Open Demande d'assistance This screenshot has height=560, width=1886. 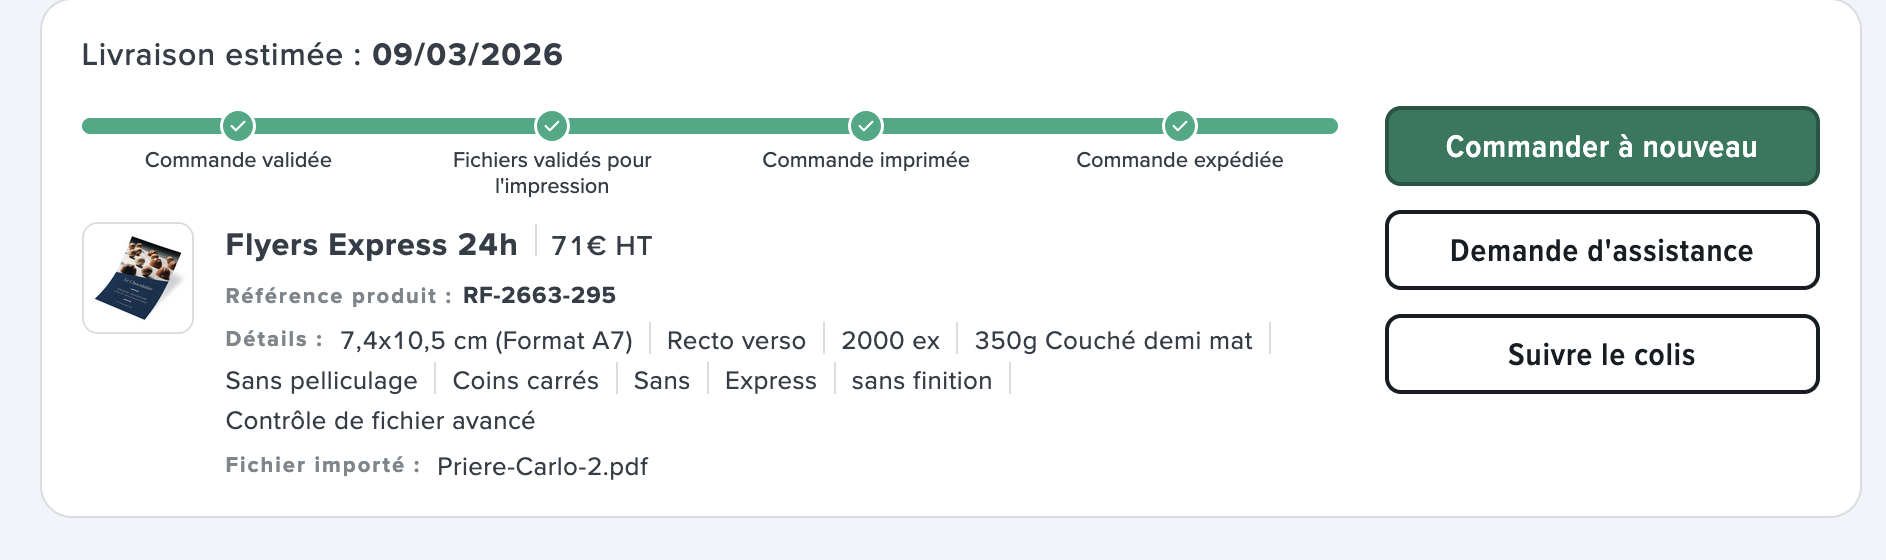pos(1601,250)
